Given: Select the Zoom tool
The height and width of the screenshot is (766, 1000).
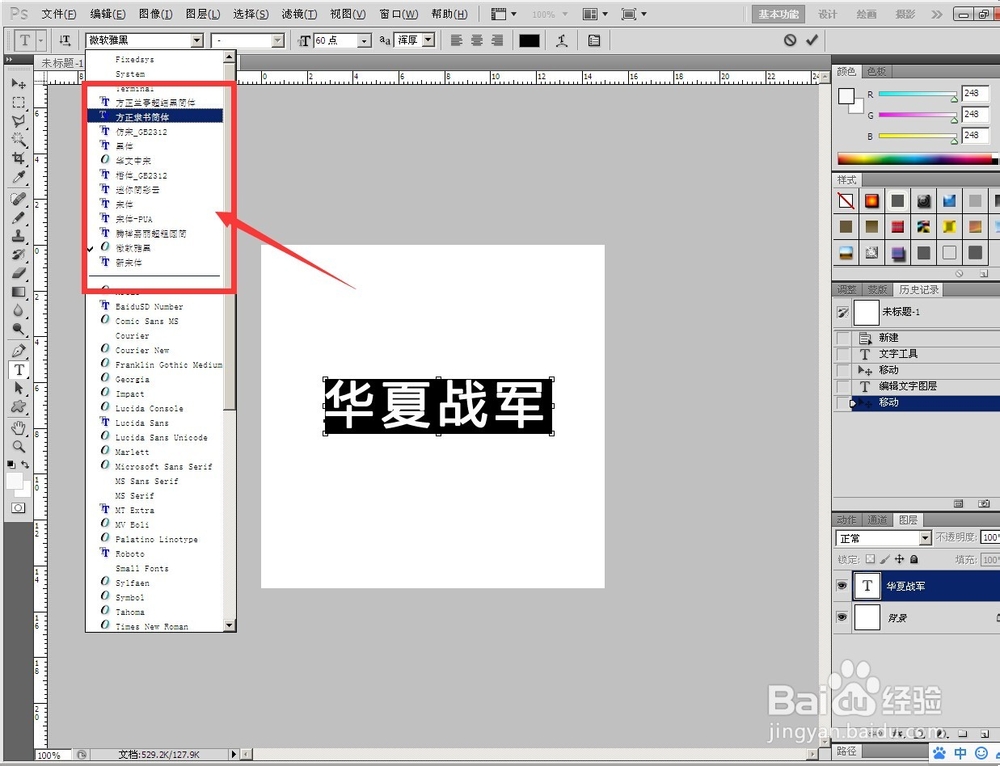Looking at the screenshot, I should 18,446.
